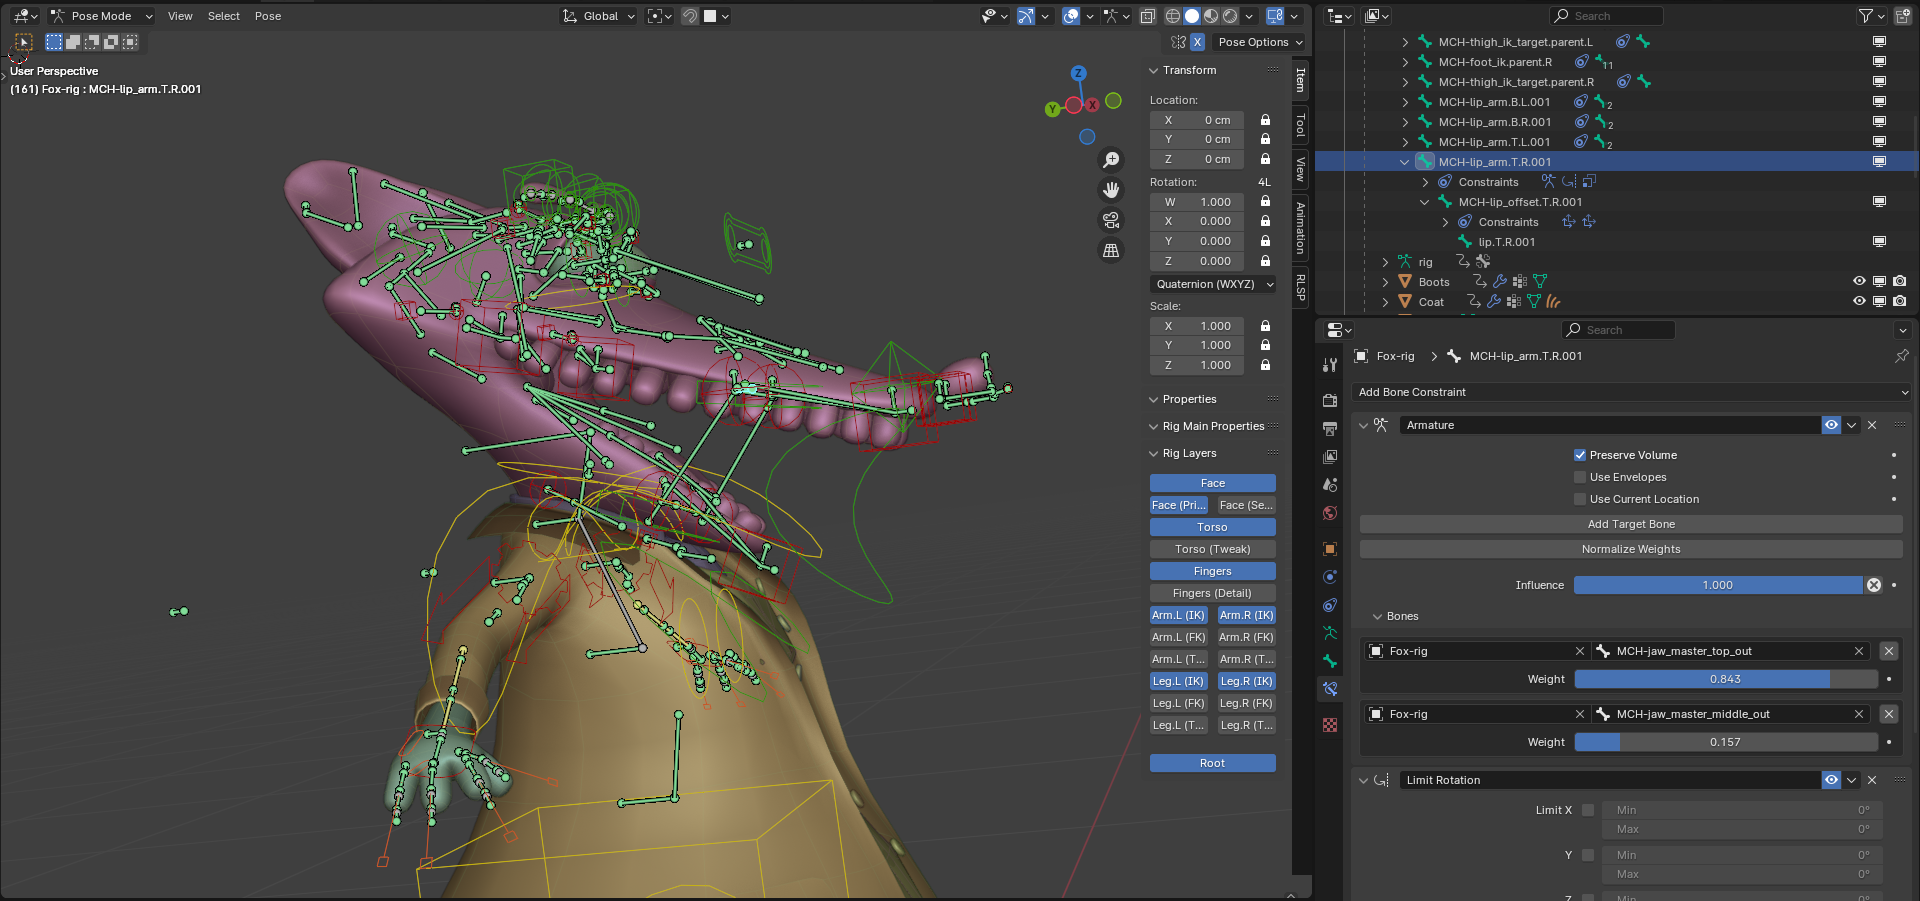Open the Tool properties tab icon
The image size is (1920, 901).
(x=1330, y=365)
